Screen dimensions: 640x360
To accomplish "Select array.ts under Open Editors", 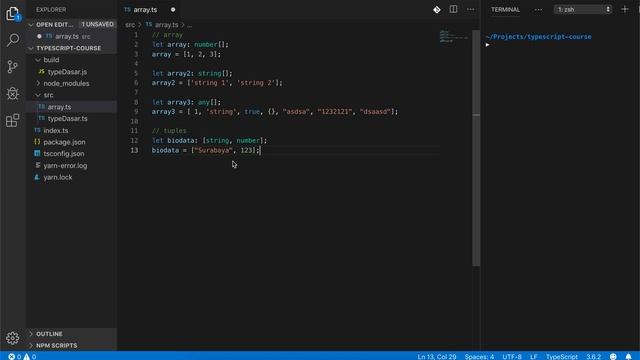I will (71, 36).
